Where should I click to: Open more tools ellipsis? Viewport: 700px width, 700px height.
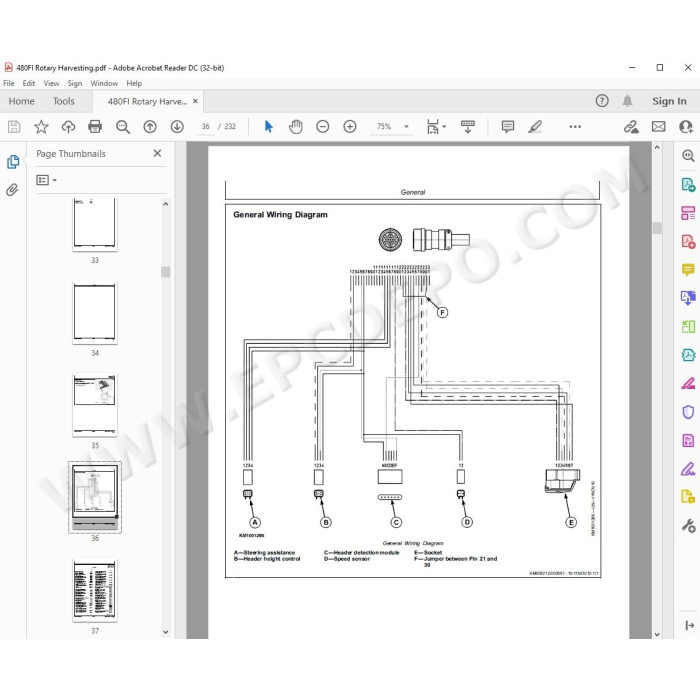(575, 127)
